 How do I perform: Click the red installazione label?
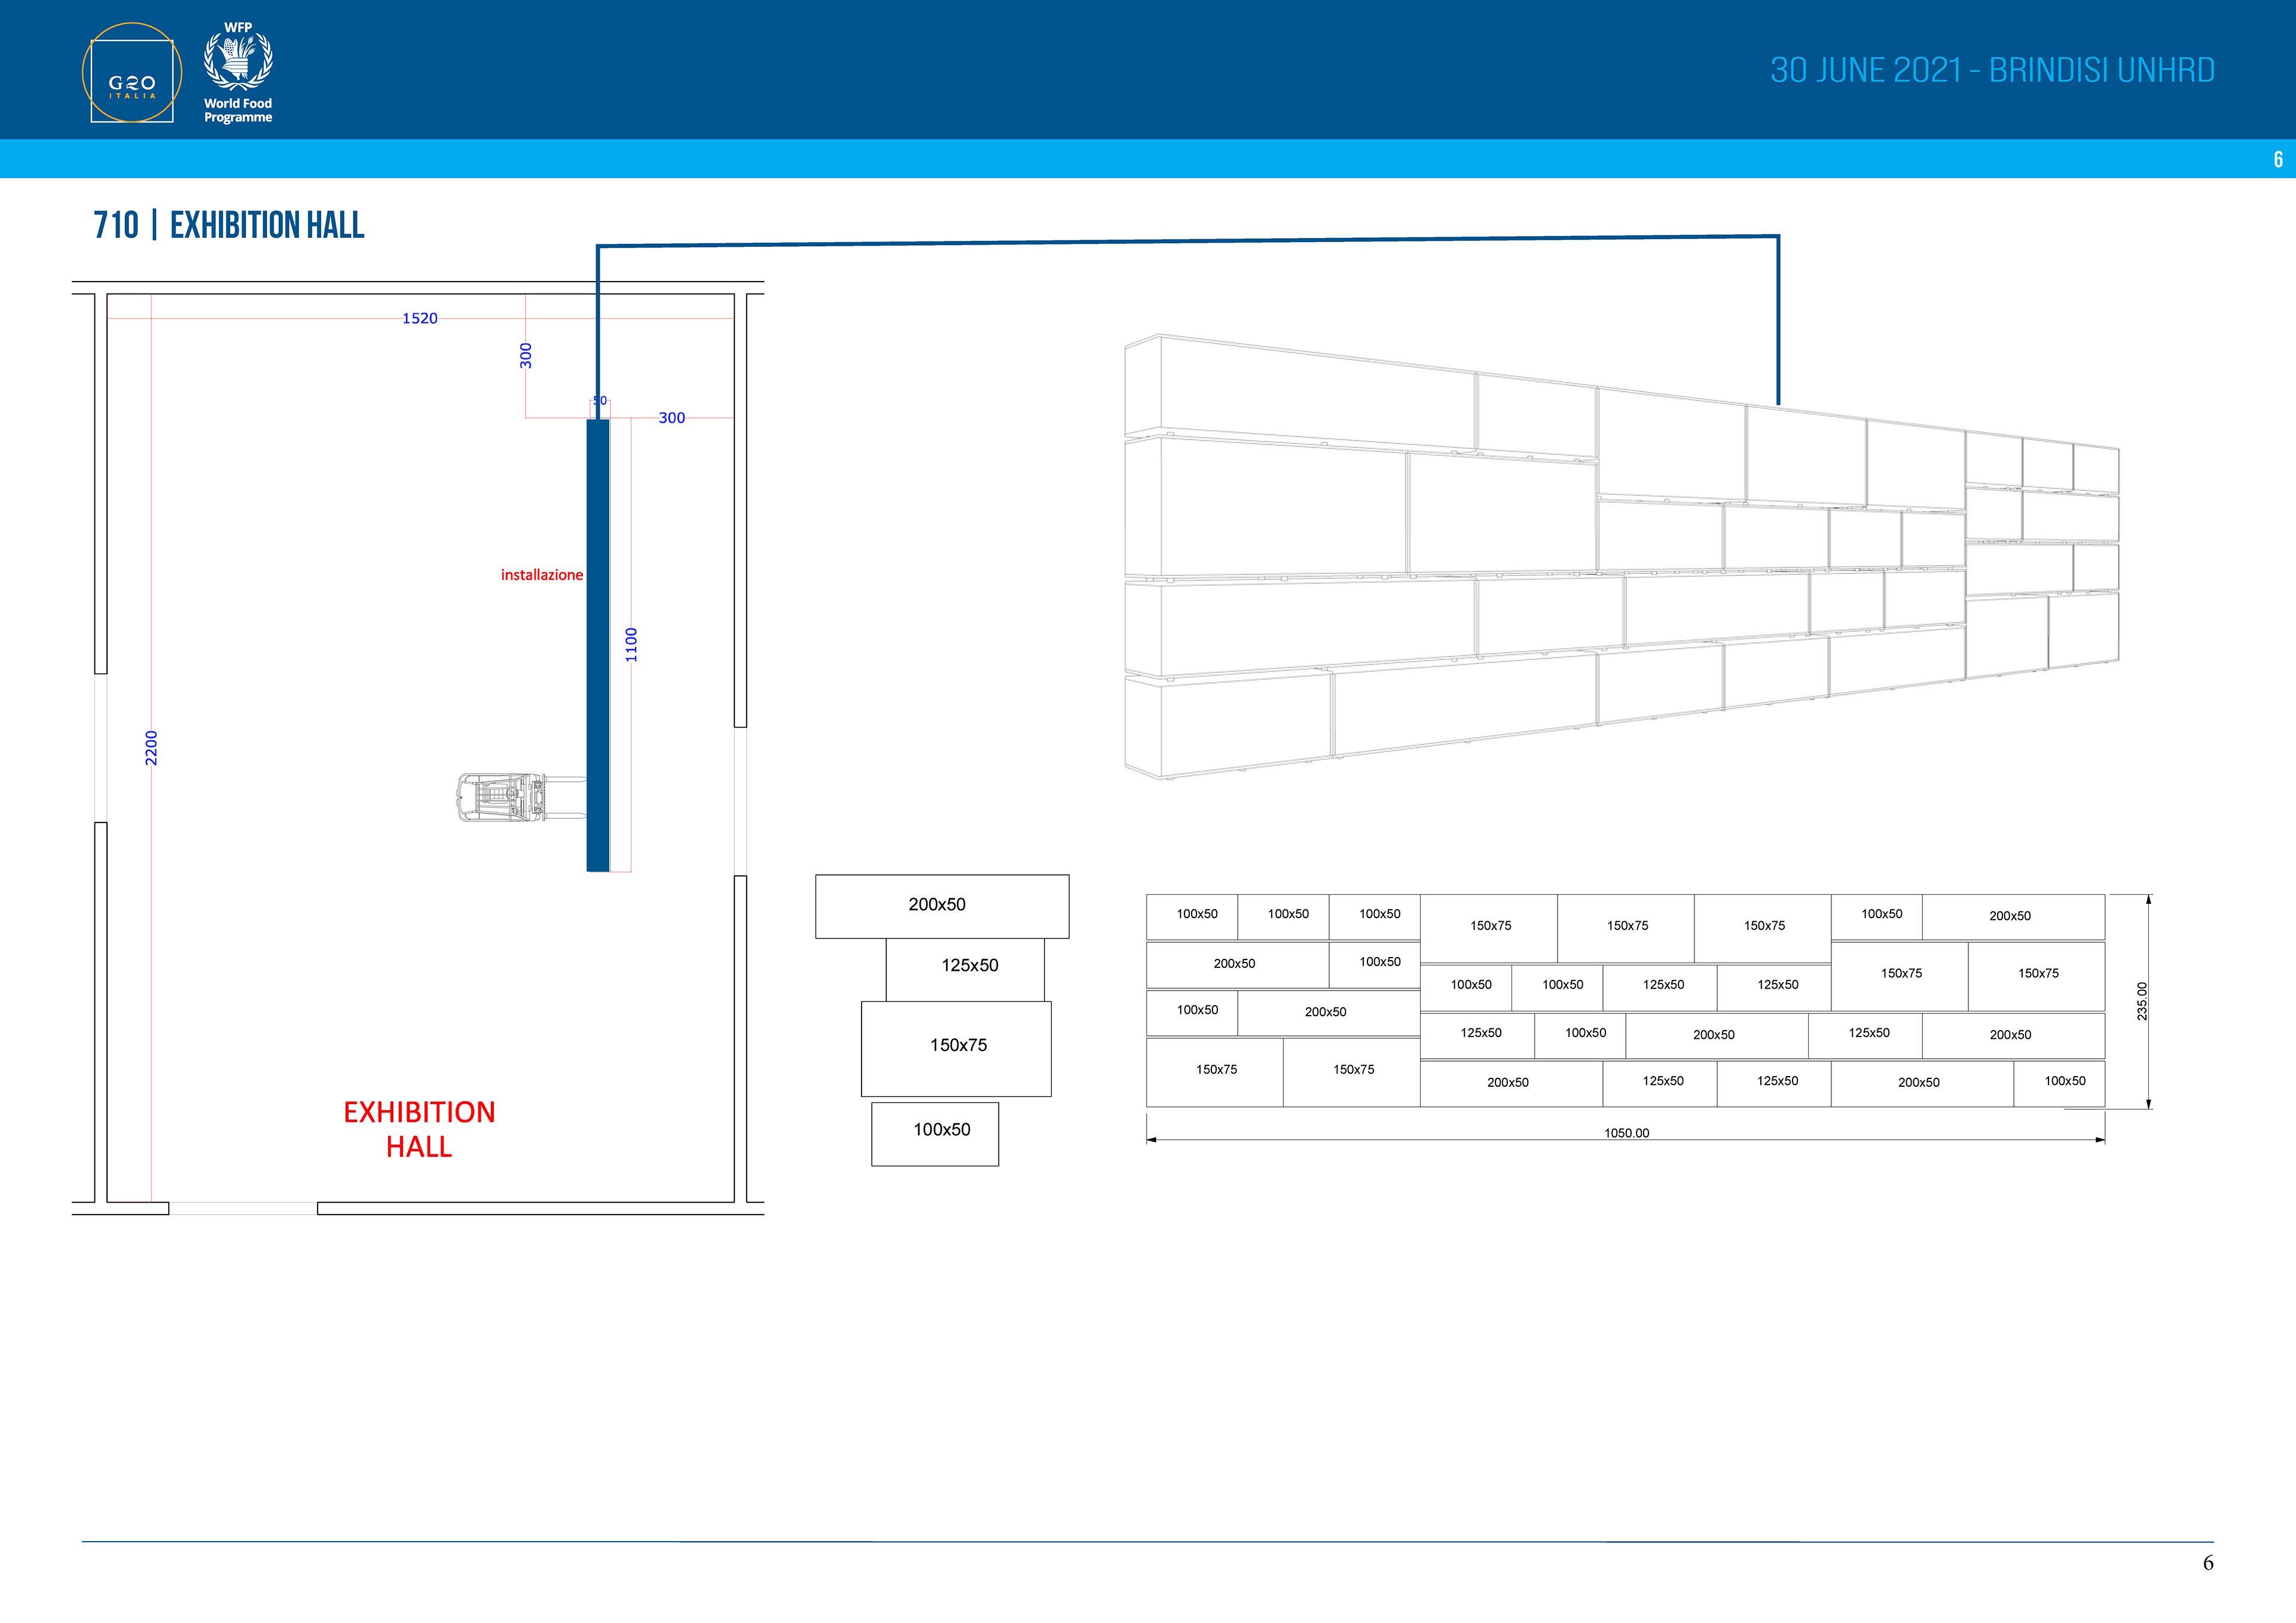[541, 575]
